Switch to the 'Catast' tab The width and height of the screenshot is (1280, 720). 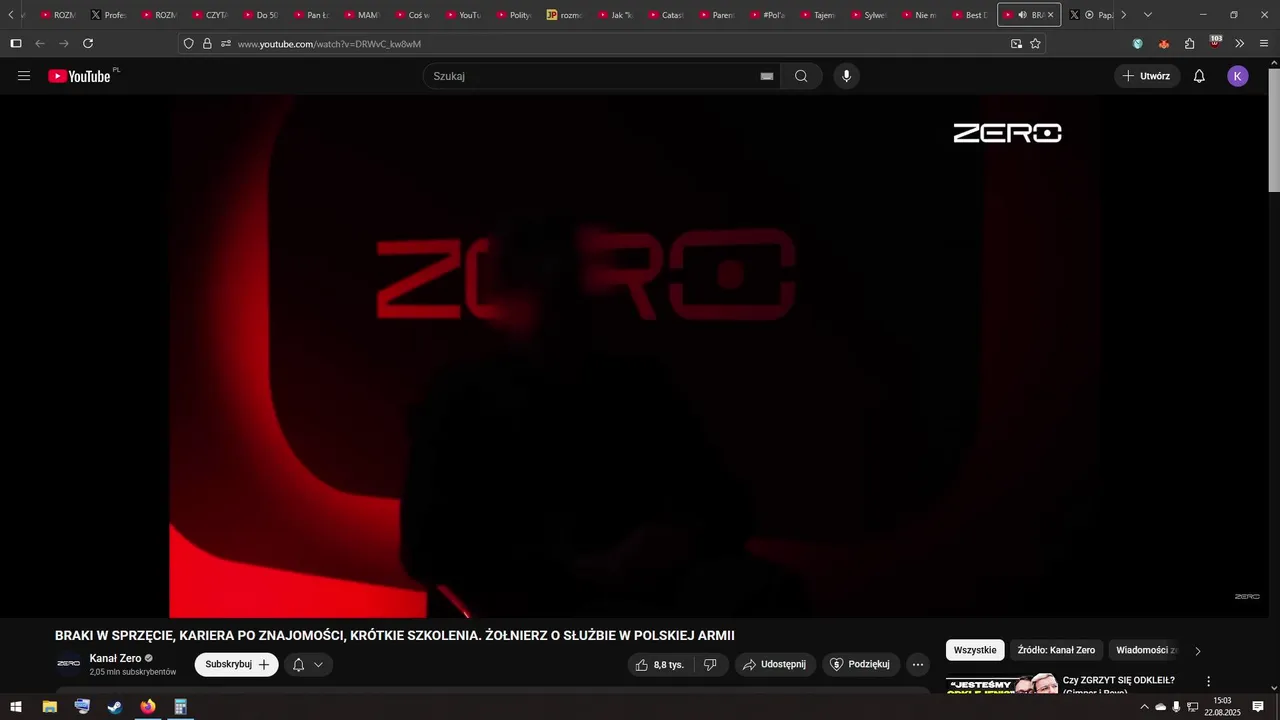tap(666, 15)
